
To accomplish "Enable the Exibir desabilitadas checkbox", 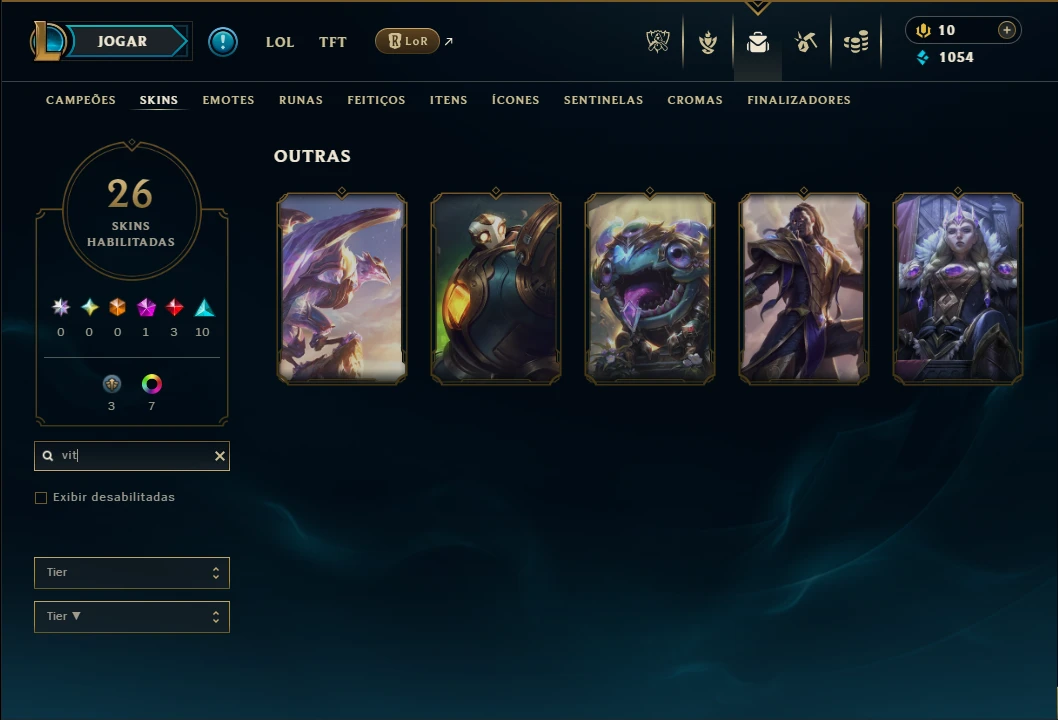I will click(x=41, y=498).
